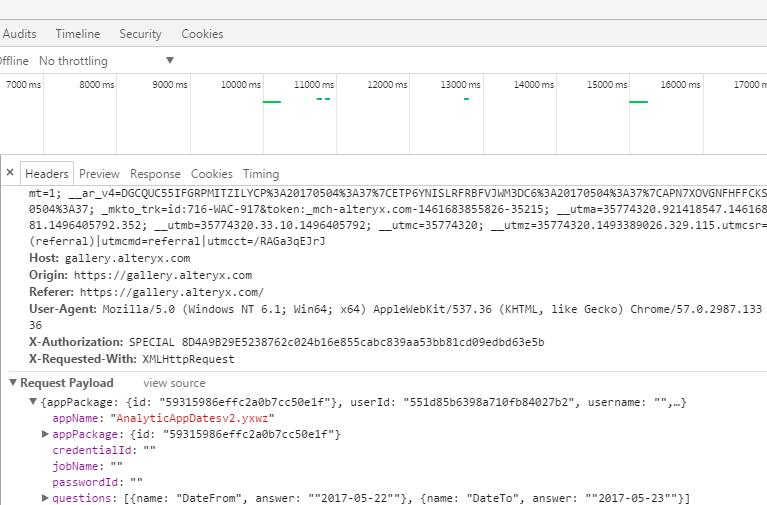767x505 pixels.
Task: Click the XMLHttpRequest header value
Action: click(x=188, y=359)
